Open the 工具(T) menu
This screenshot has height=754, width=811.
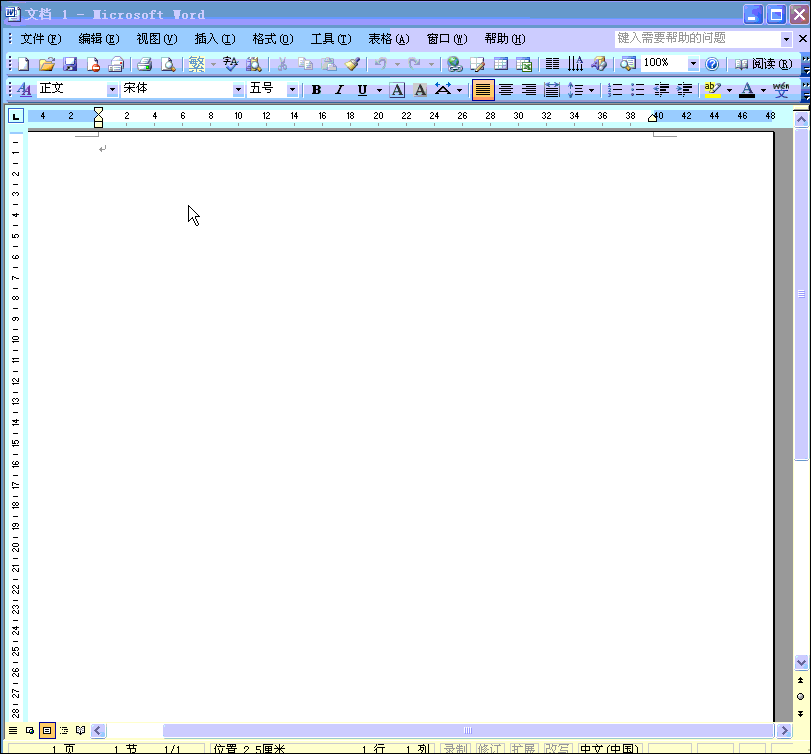click(331, 39)
